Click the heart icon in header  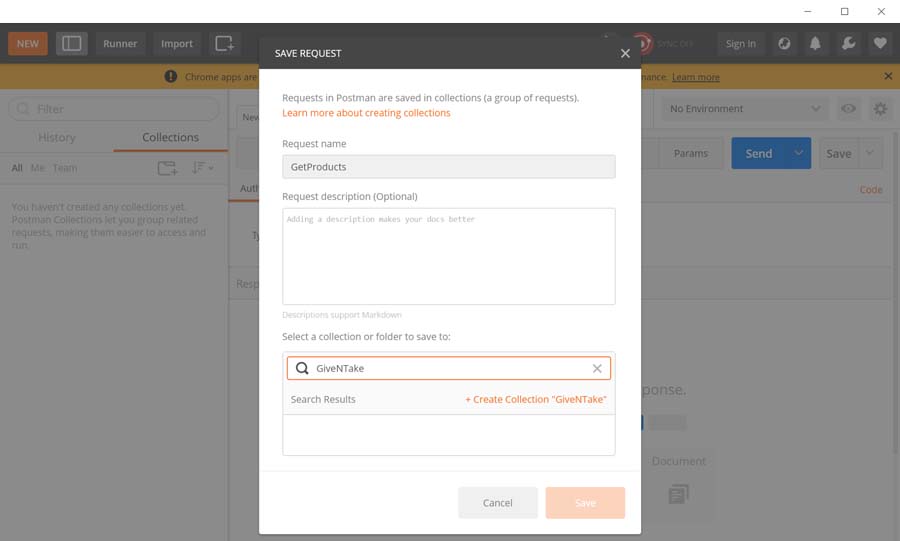[880, 44]
